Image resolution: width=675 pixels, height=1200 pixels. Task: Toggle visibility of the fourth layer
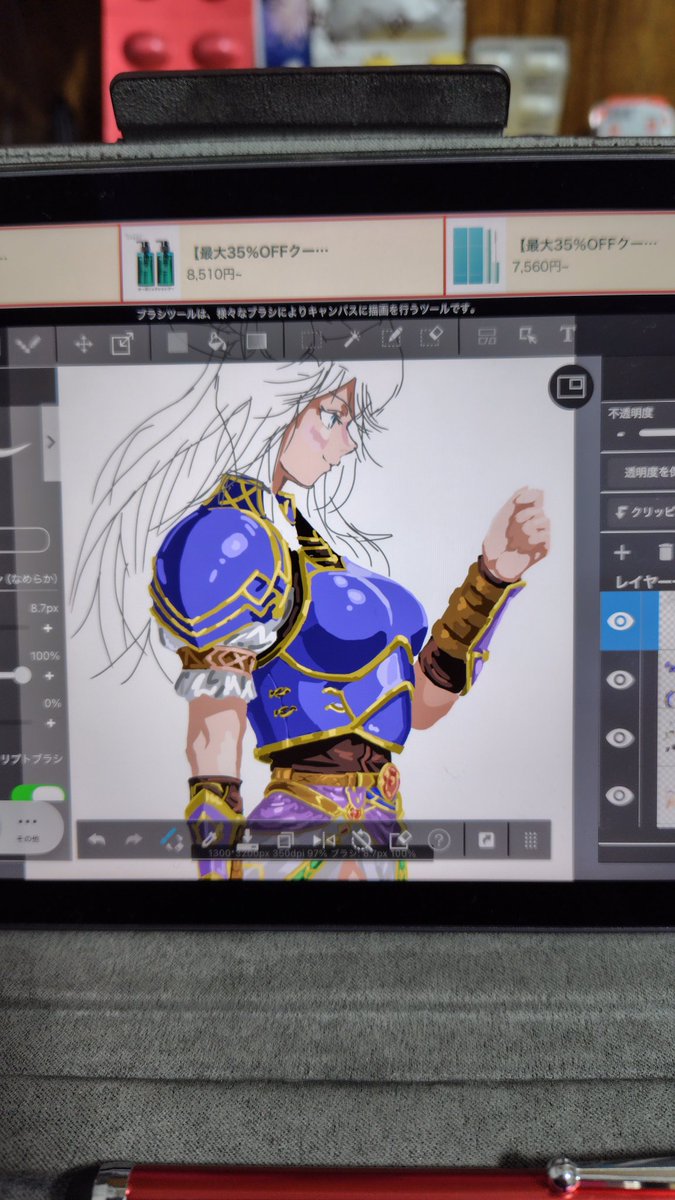click(x=621, y=796)
